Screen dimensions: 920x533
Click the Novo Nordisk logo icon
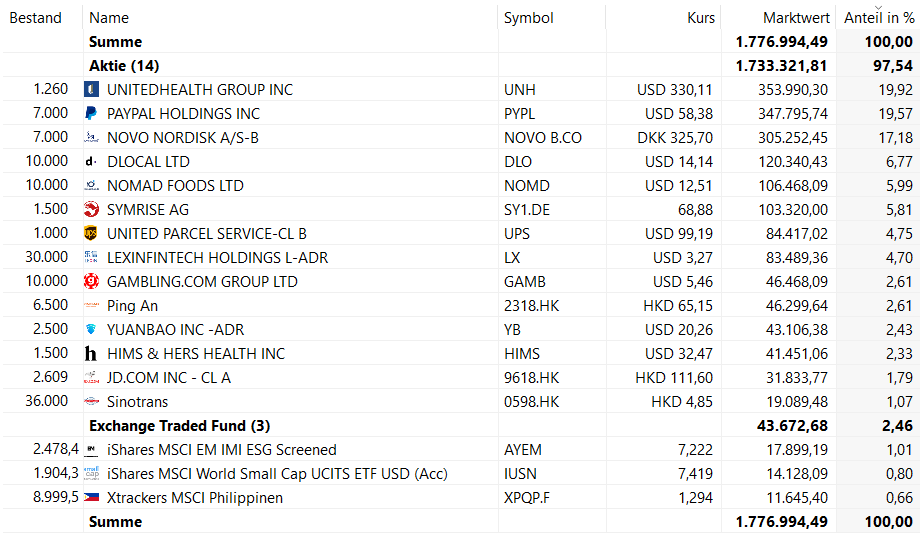pos(91,138)
